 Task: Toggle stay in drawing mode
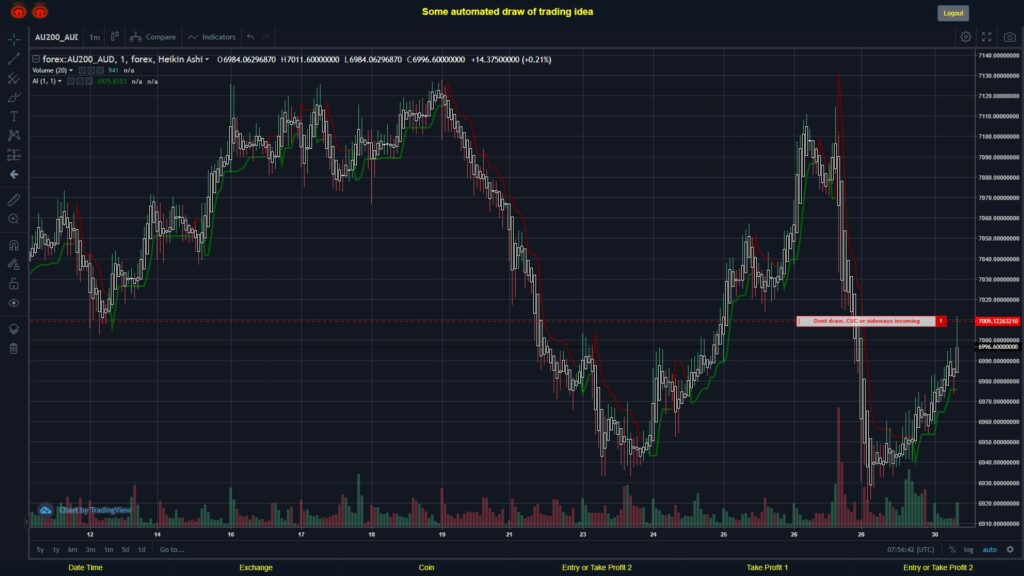coord(14,264)
